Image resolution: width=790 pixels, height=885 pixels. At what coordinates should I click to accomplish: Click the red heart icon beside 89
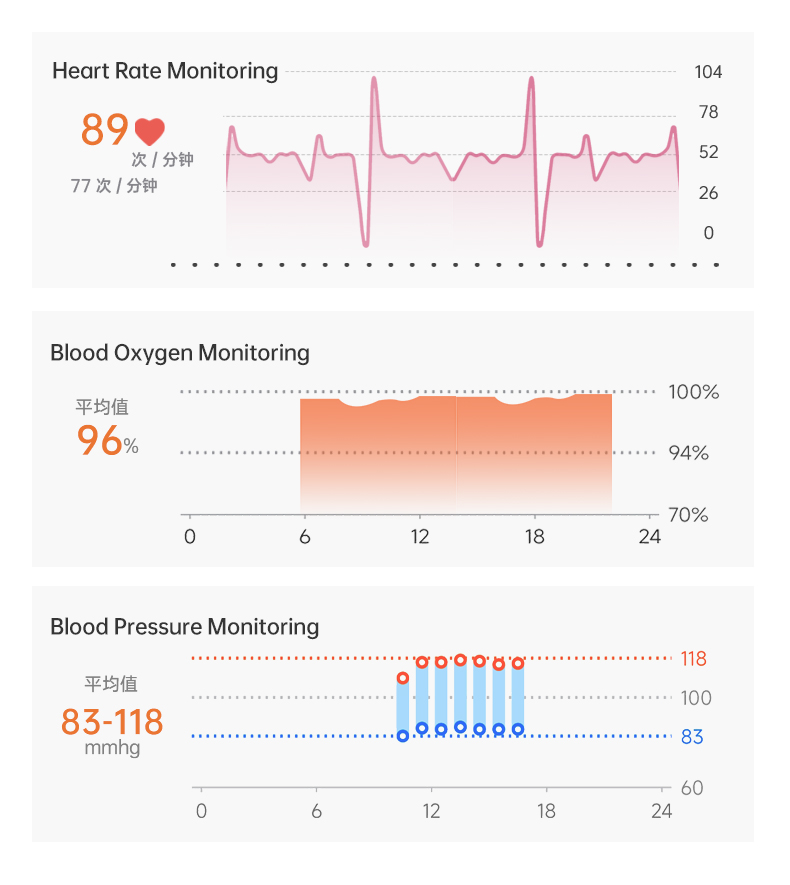[150, 132]
